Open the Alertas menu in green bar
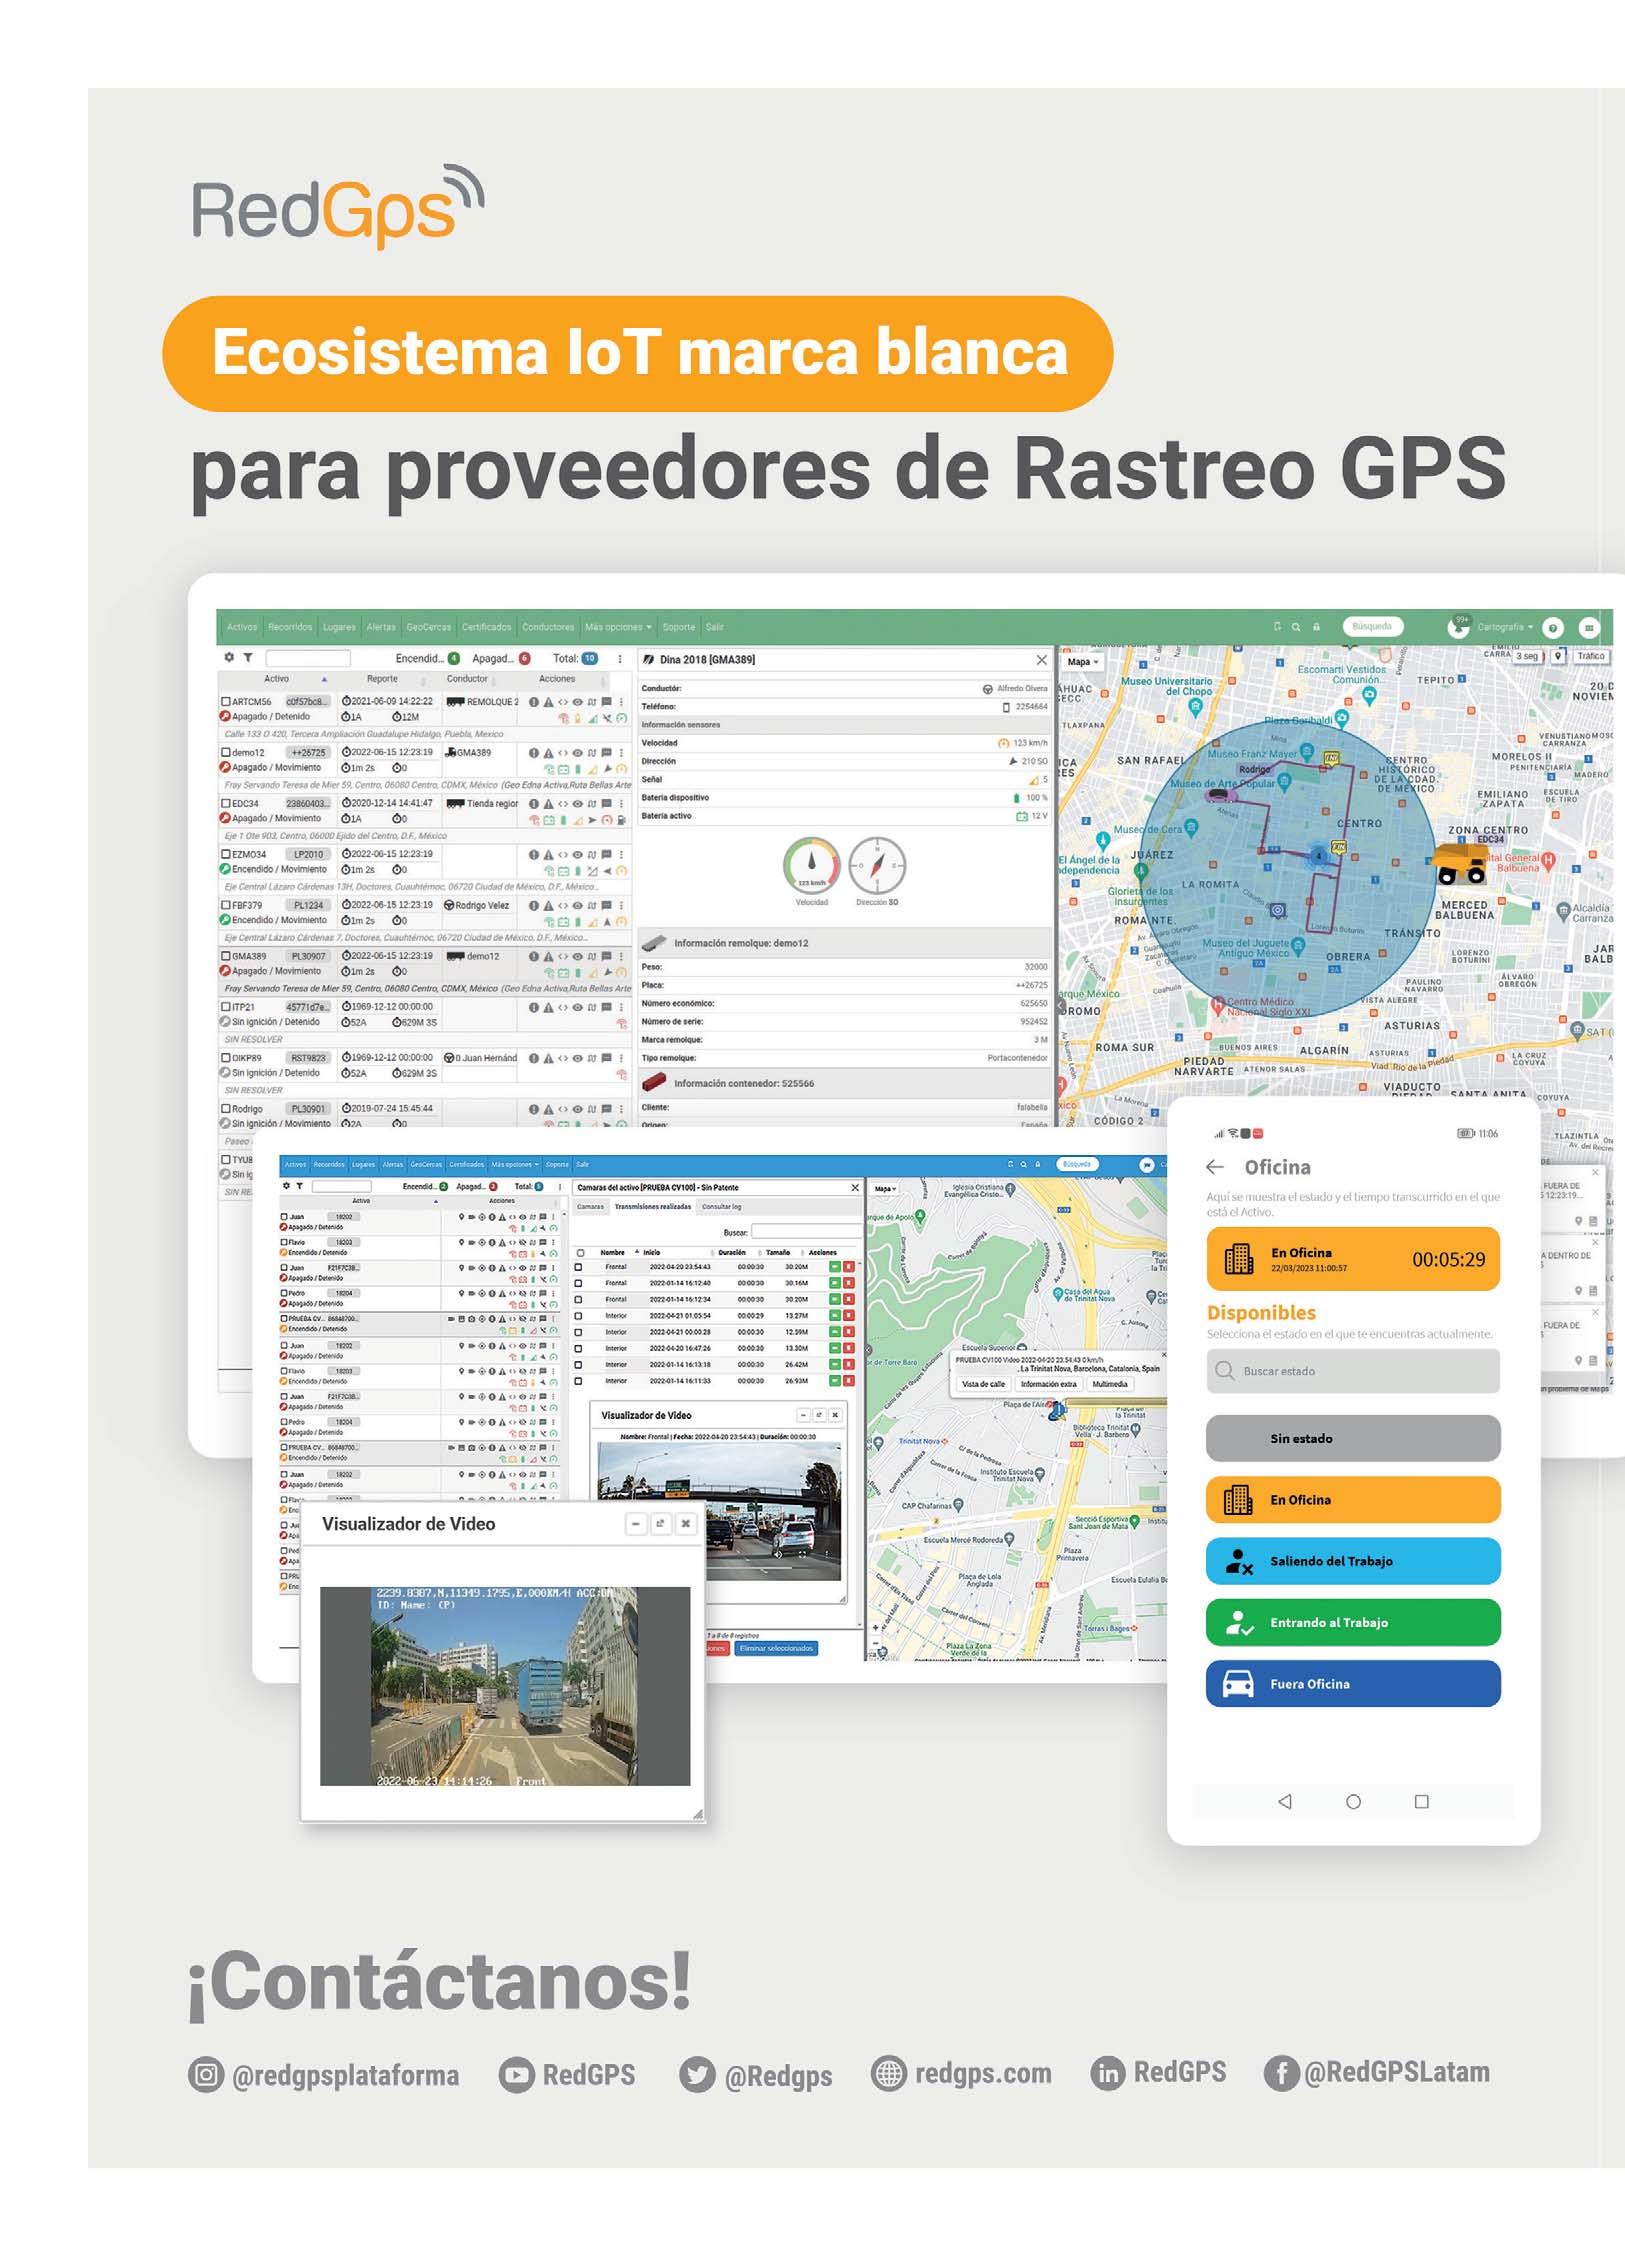The image size is (1625, 2256). pyautogui.click(x=381, y=628)
